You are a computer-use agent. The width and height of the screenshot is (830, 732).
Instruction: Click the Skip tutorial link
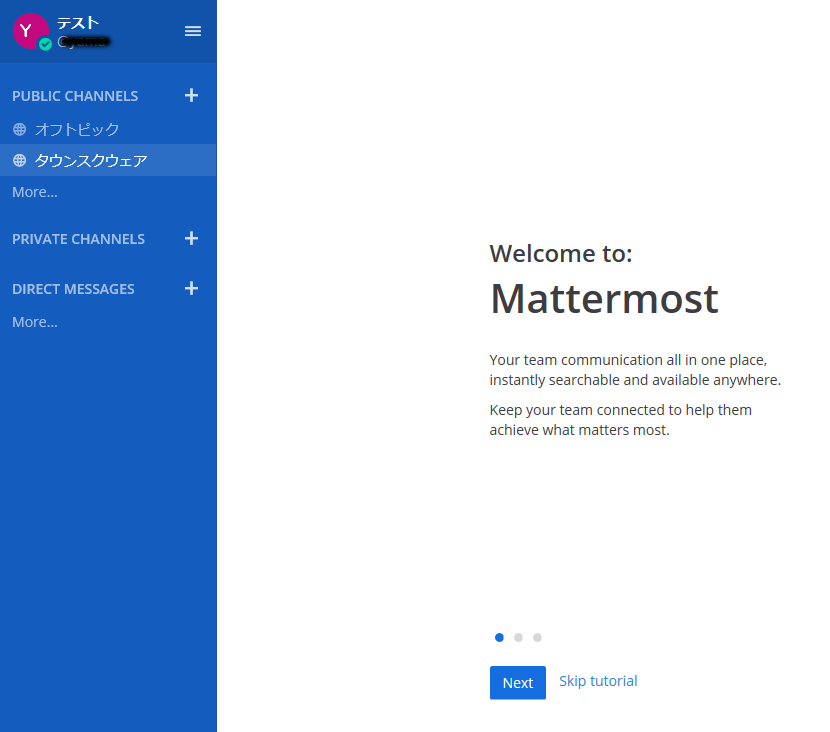[598, 681]
